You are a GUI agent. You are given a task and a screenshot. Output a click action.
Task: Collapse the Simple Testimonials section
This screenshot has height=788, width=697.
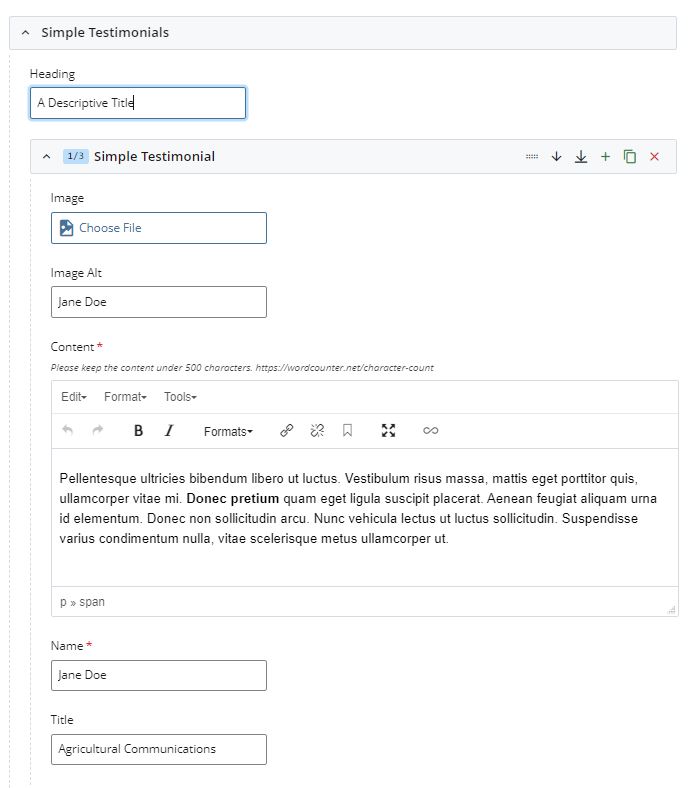coord(26,33)
